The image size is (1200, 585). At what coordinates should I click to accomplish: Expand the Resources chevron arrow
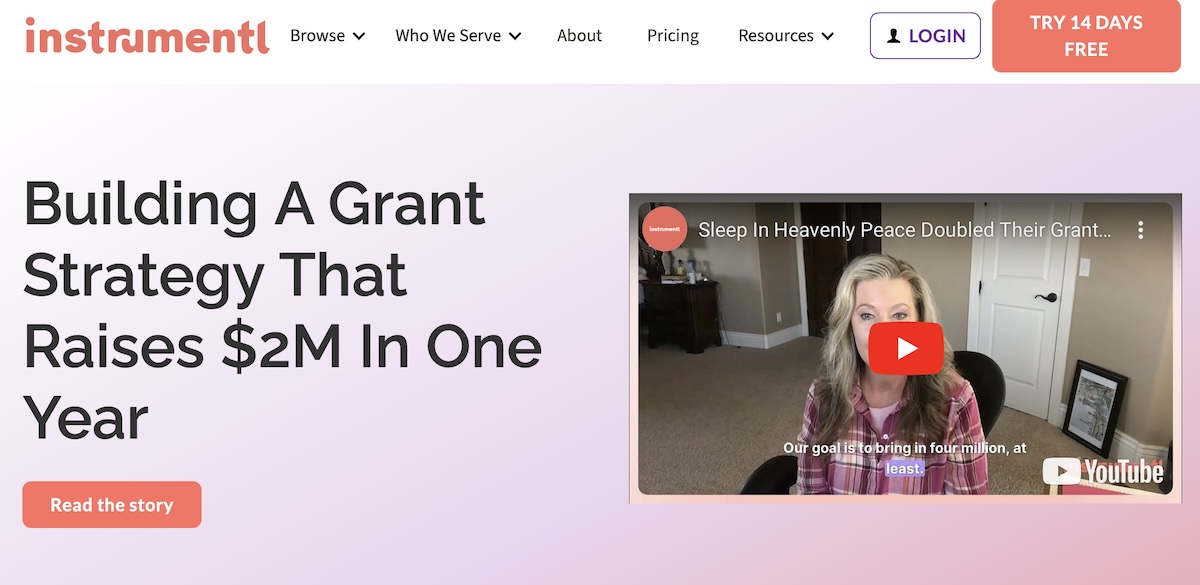pyautogui.click(x=827, y=37)
